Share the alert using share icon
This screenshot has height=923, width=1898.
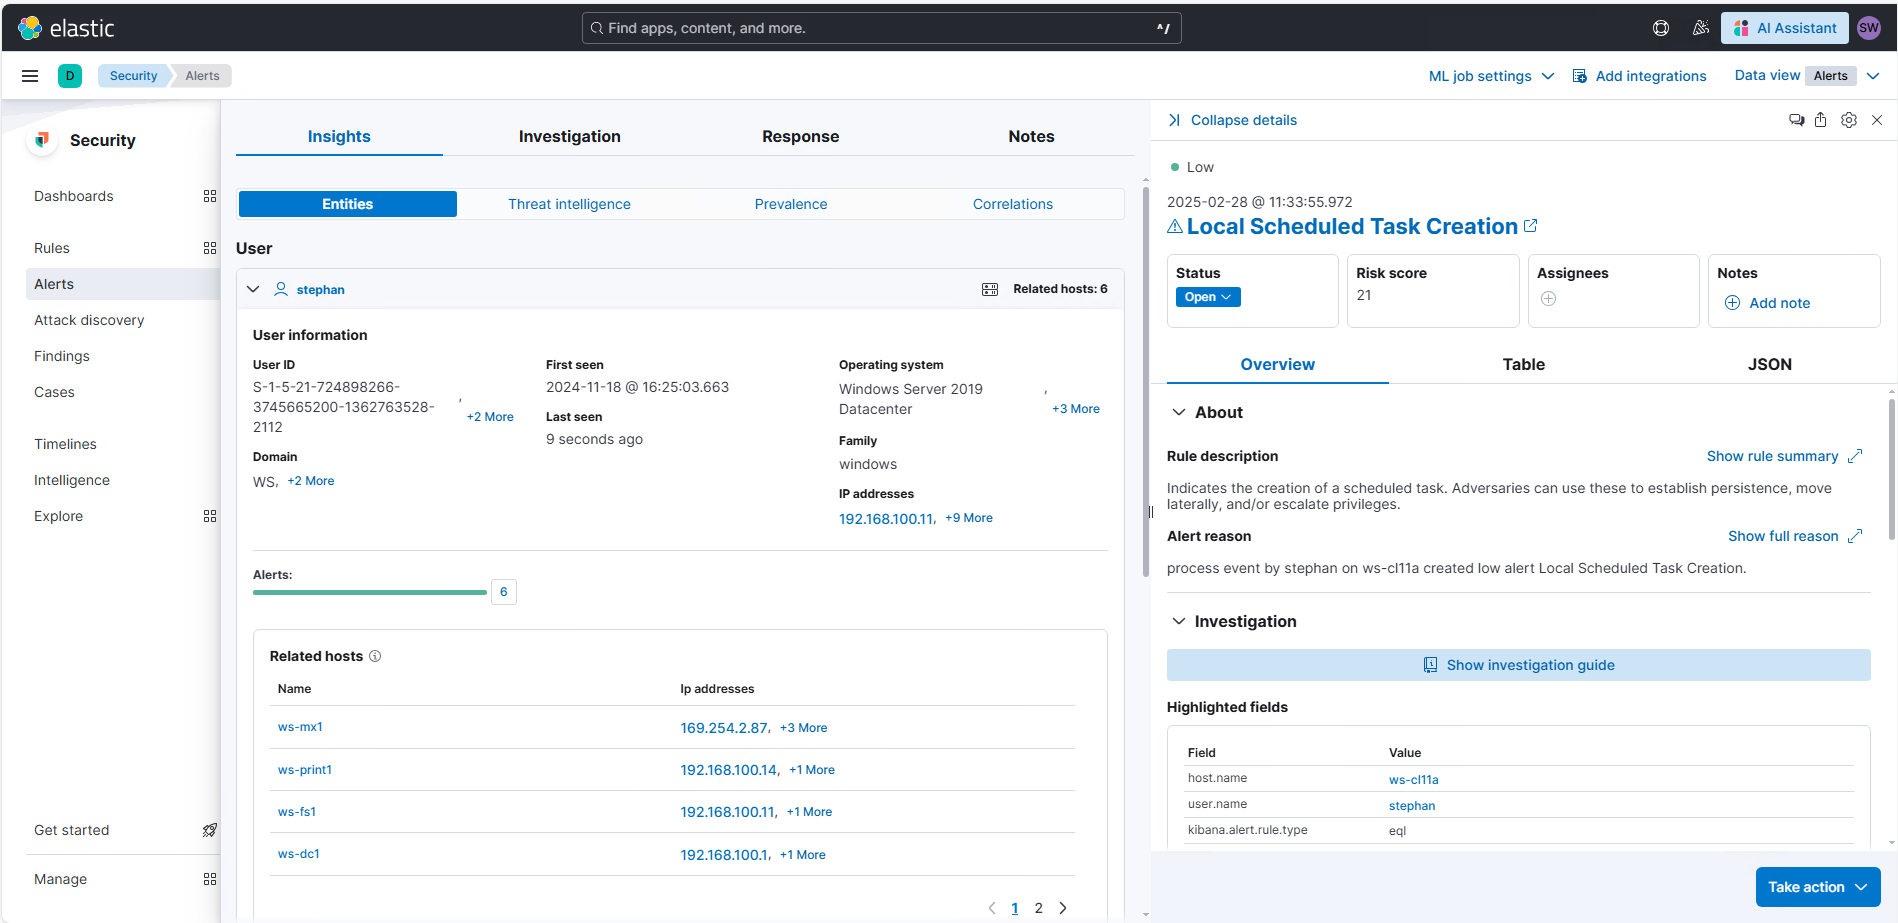pyautogui.click(x=1821, y=120)
